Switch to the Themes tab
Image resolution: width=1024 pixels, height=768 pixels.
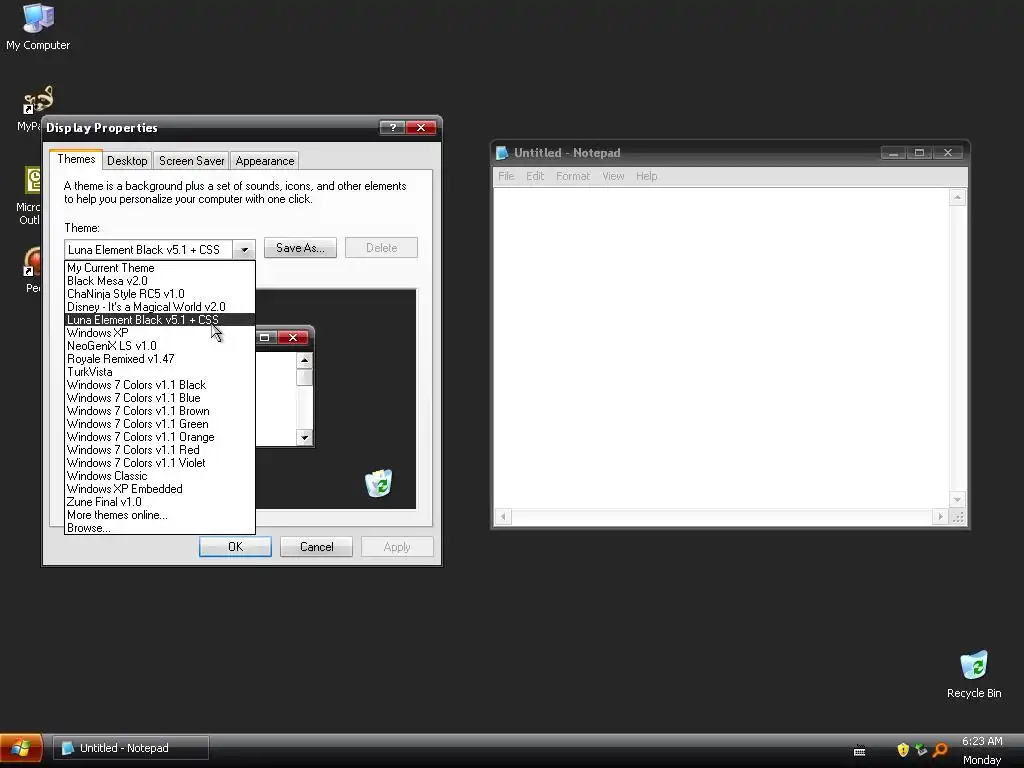(76, 159)
